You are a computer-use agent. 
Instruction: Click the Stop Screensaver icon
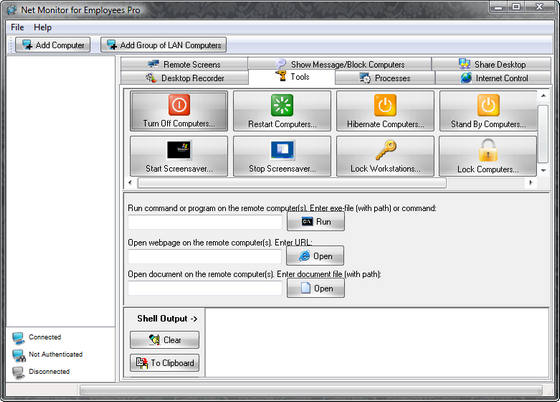point(282,150)
